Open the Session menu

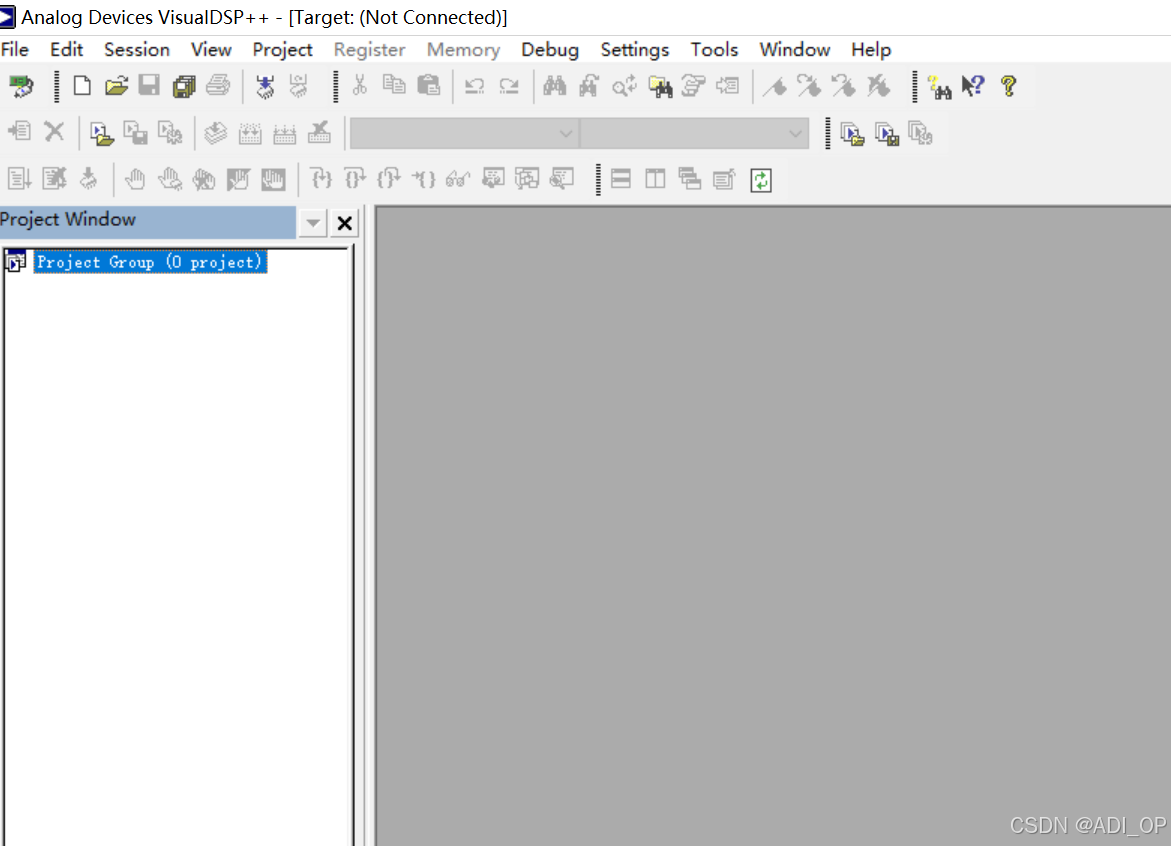[x=137, y=49]
